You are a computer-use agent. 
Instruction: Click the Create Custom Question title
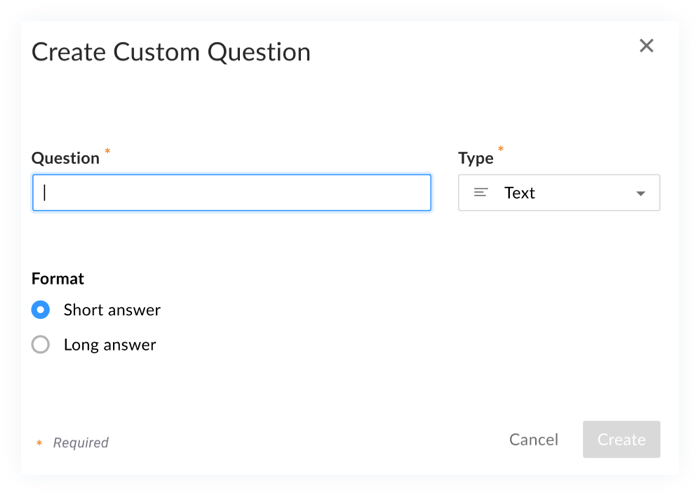click(171, 52)
